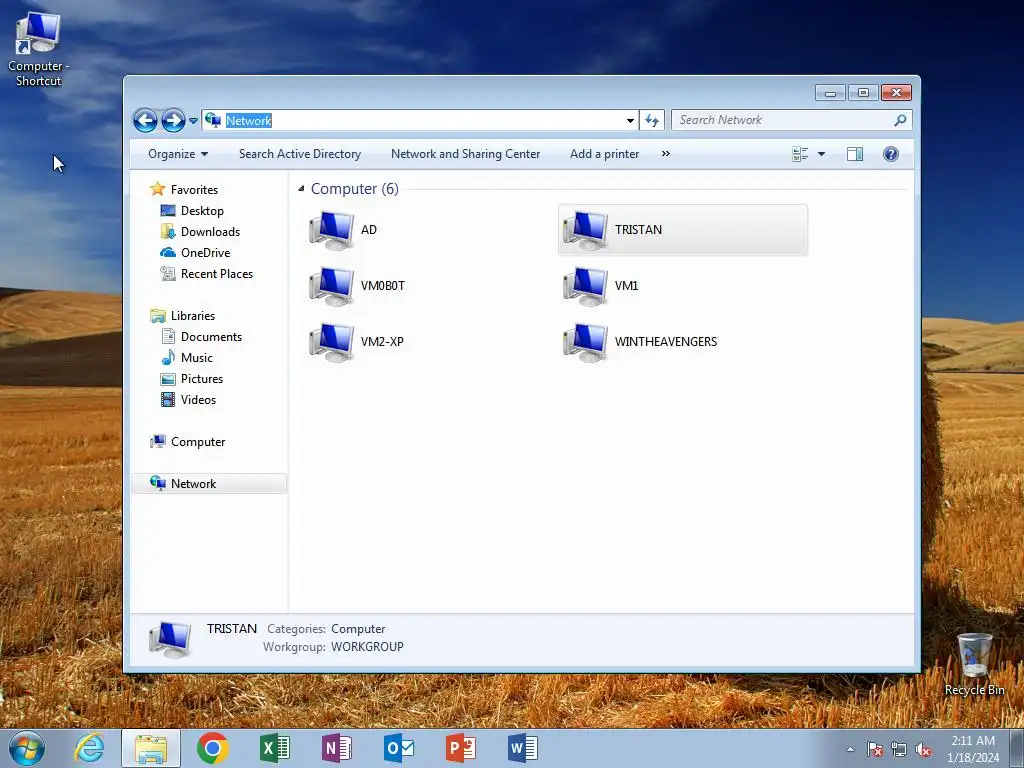The width and height of the screenshot is (1024, 768).
Task: Minimize the Network window
Action: 830,93
